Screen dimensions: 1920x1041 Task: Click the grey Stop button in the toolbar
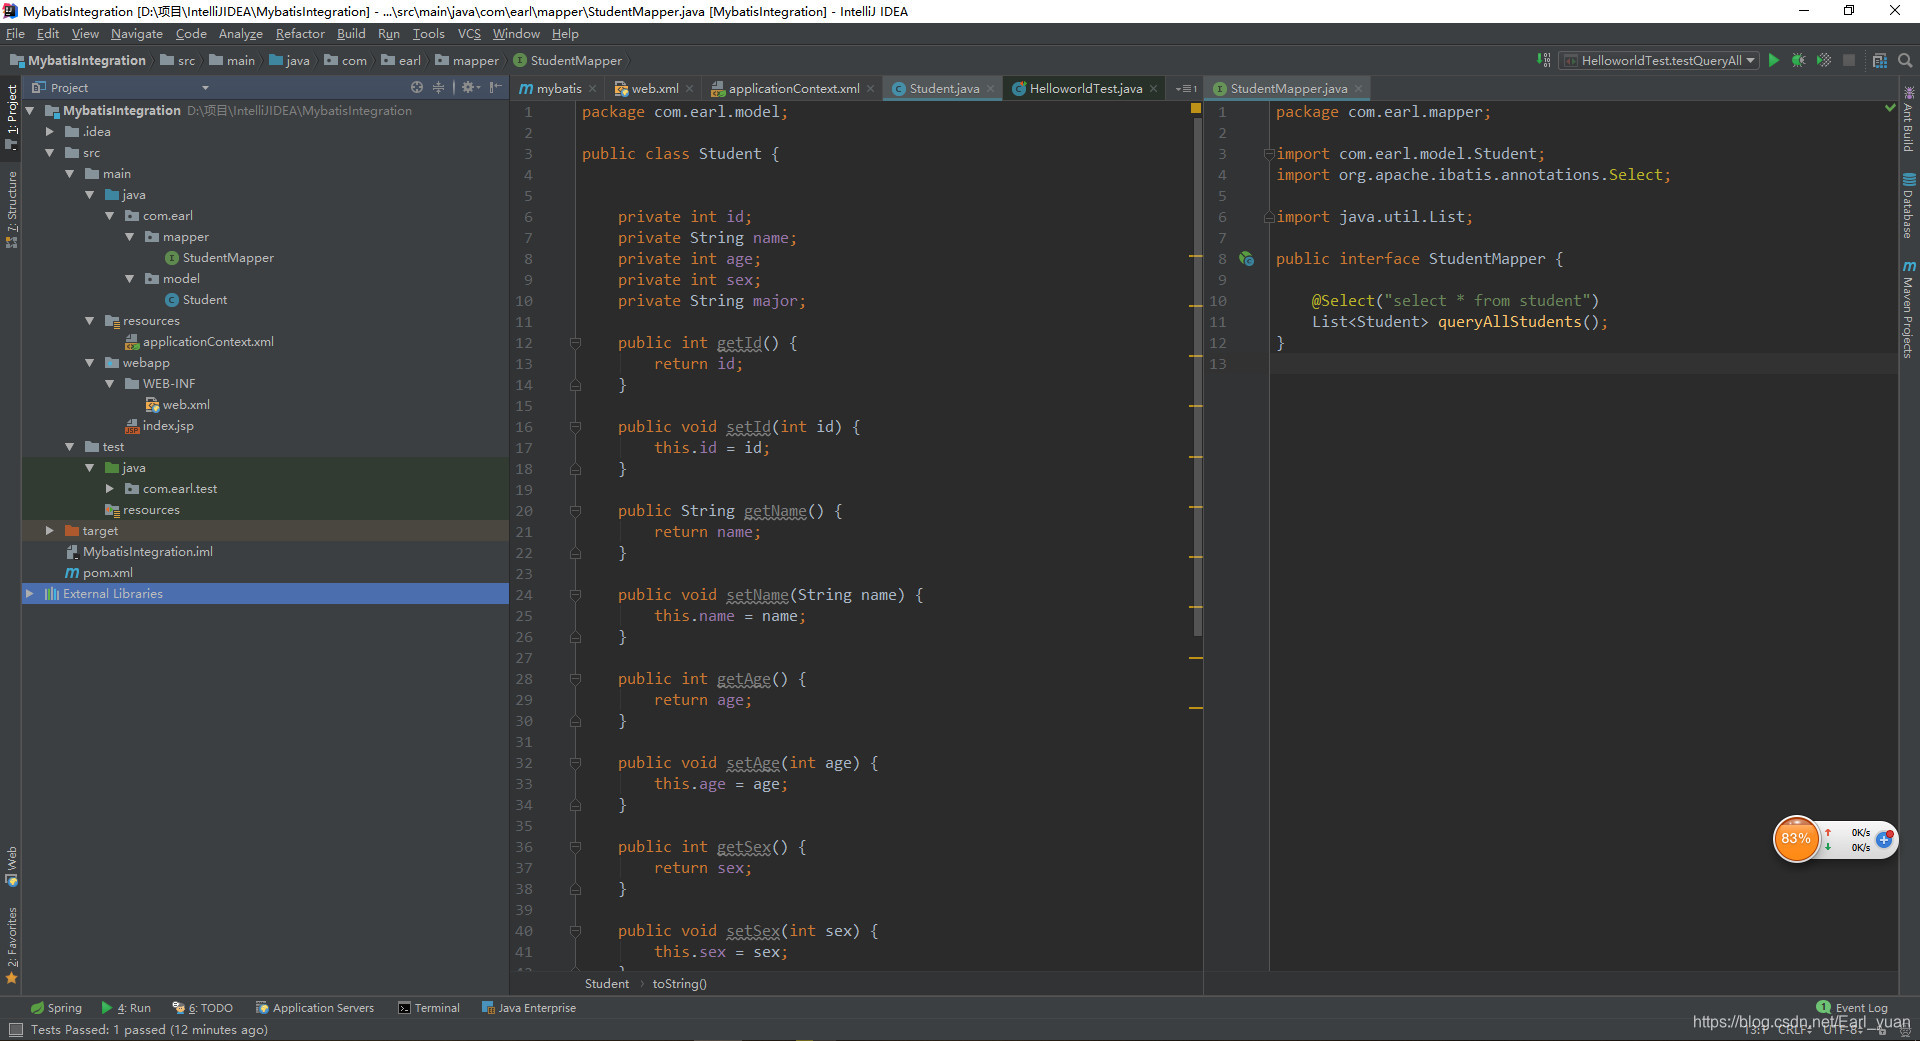[x=1849, y=60]
